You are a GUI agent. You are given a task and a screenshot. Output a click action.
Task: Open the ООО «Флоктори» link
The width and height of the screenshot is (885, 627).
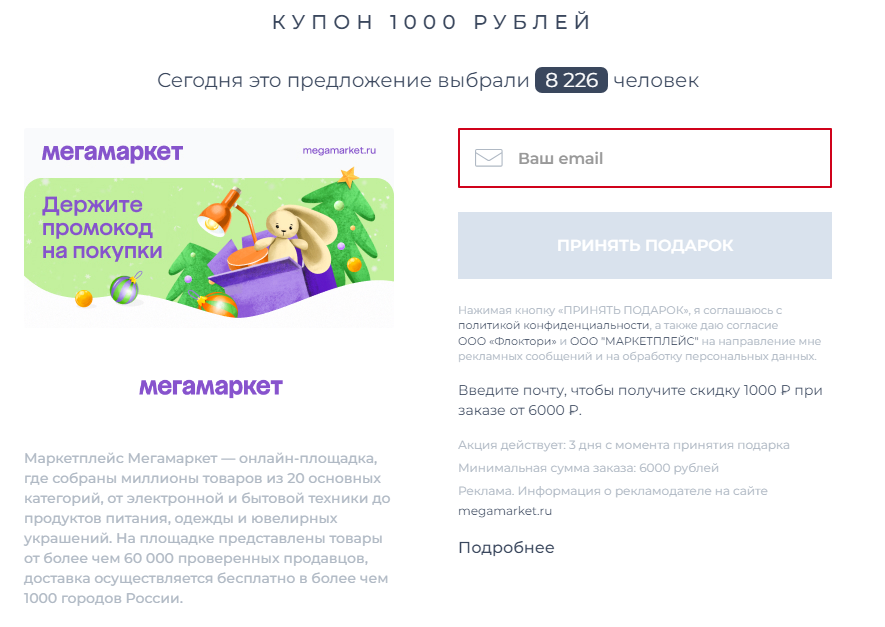point(507,341)
